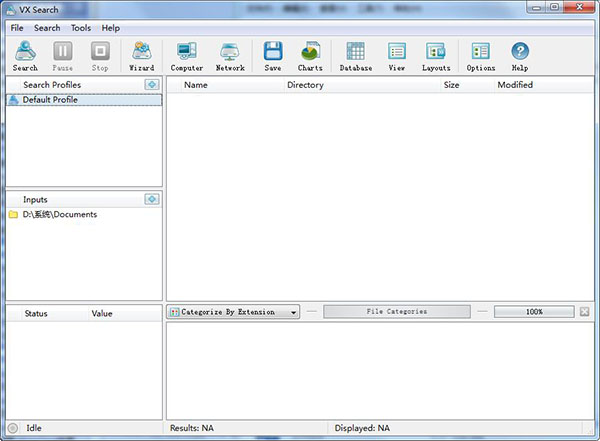
Task: Minimize the VX Search window
Action: click(536, 7)
